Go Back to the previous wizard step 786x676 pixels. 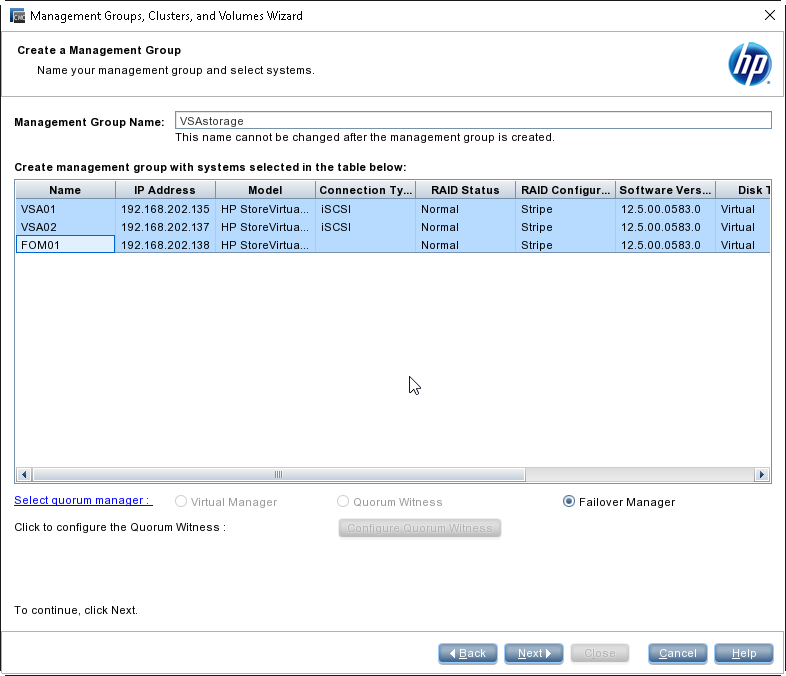468,653
